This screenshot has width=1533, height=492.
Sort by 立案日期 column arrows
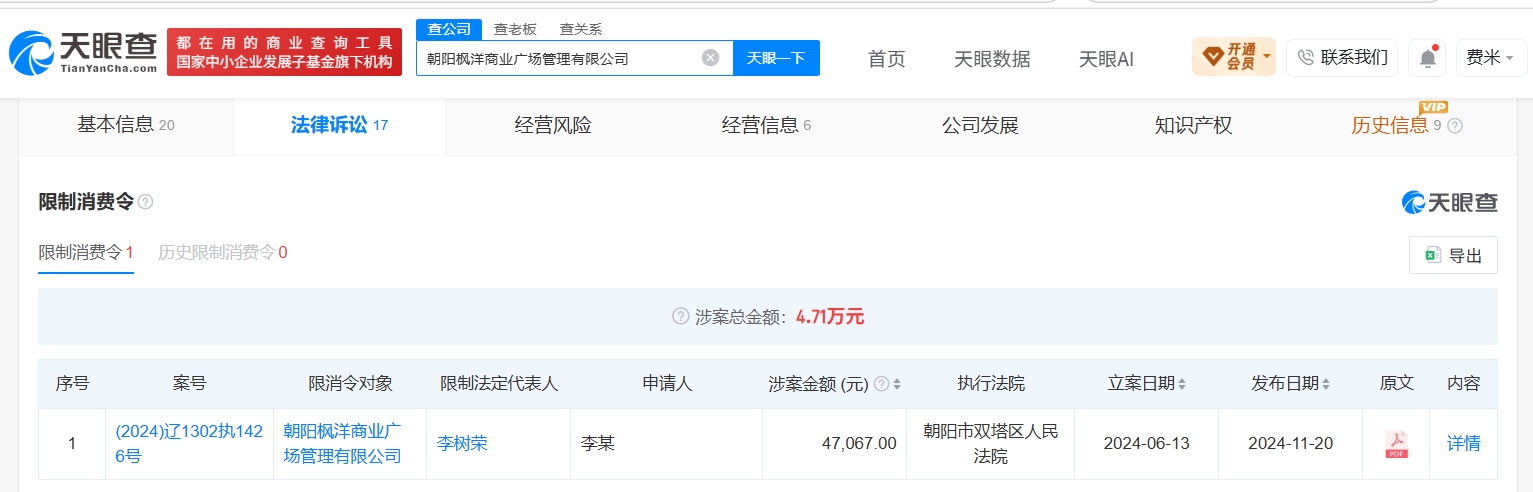click(x=1183, y=384)
